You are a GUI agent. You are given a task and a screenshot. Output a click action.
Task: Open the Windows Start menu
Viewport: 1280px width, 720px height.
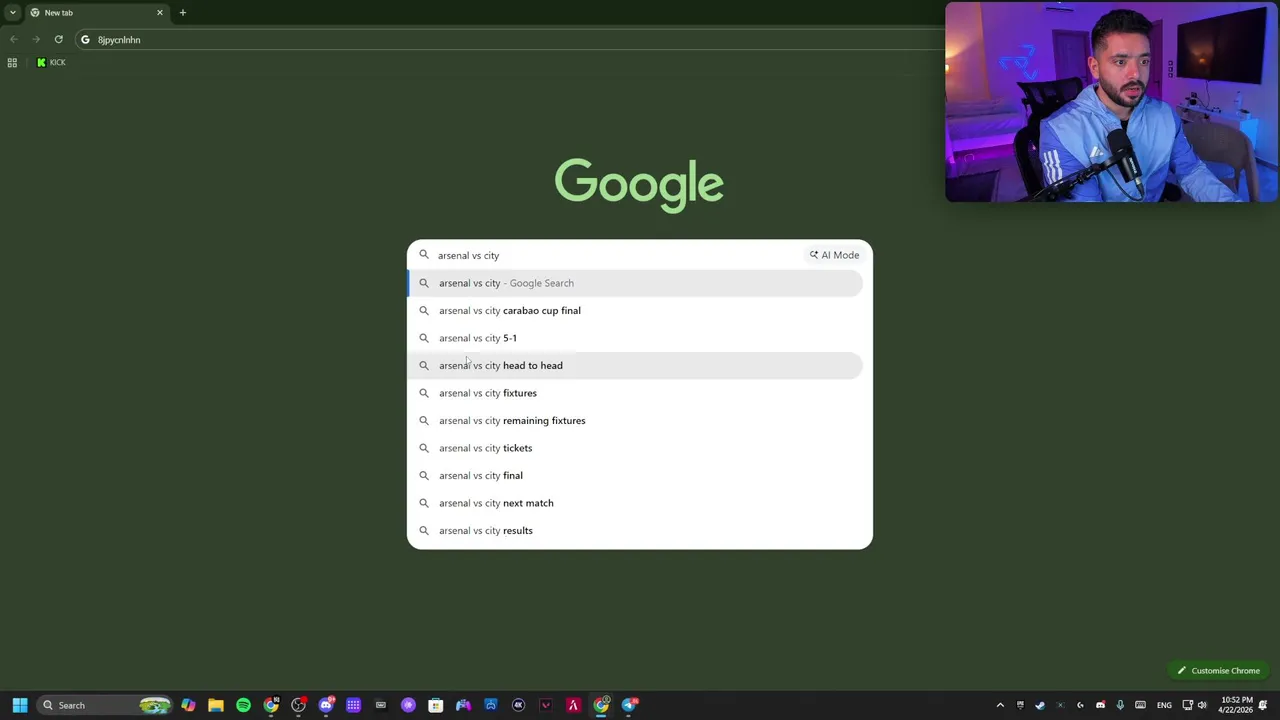pos(20,705)
